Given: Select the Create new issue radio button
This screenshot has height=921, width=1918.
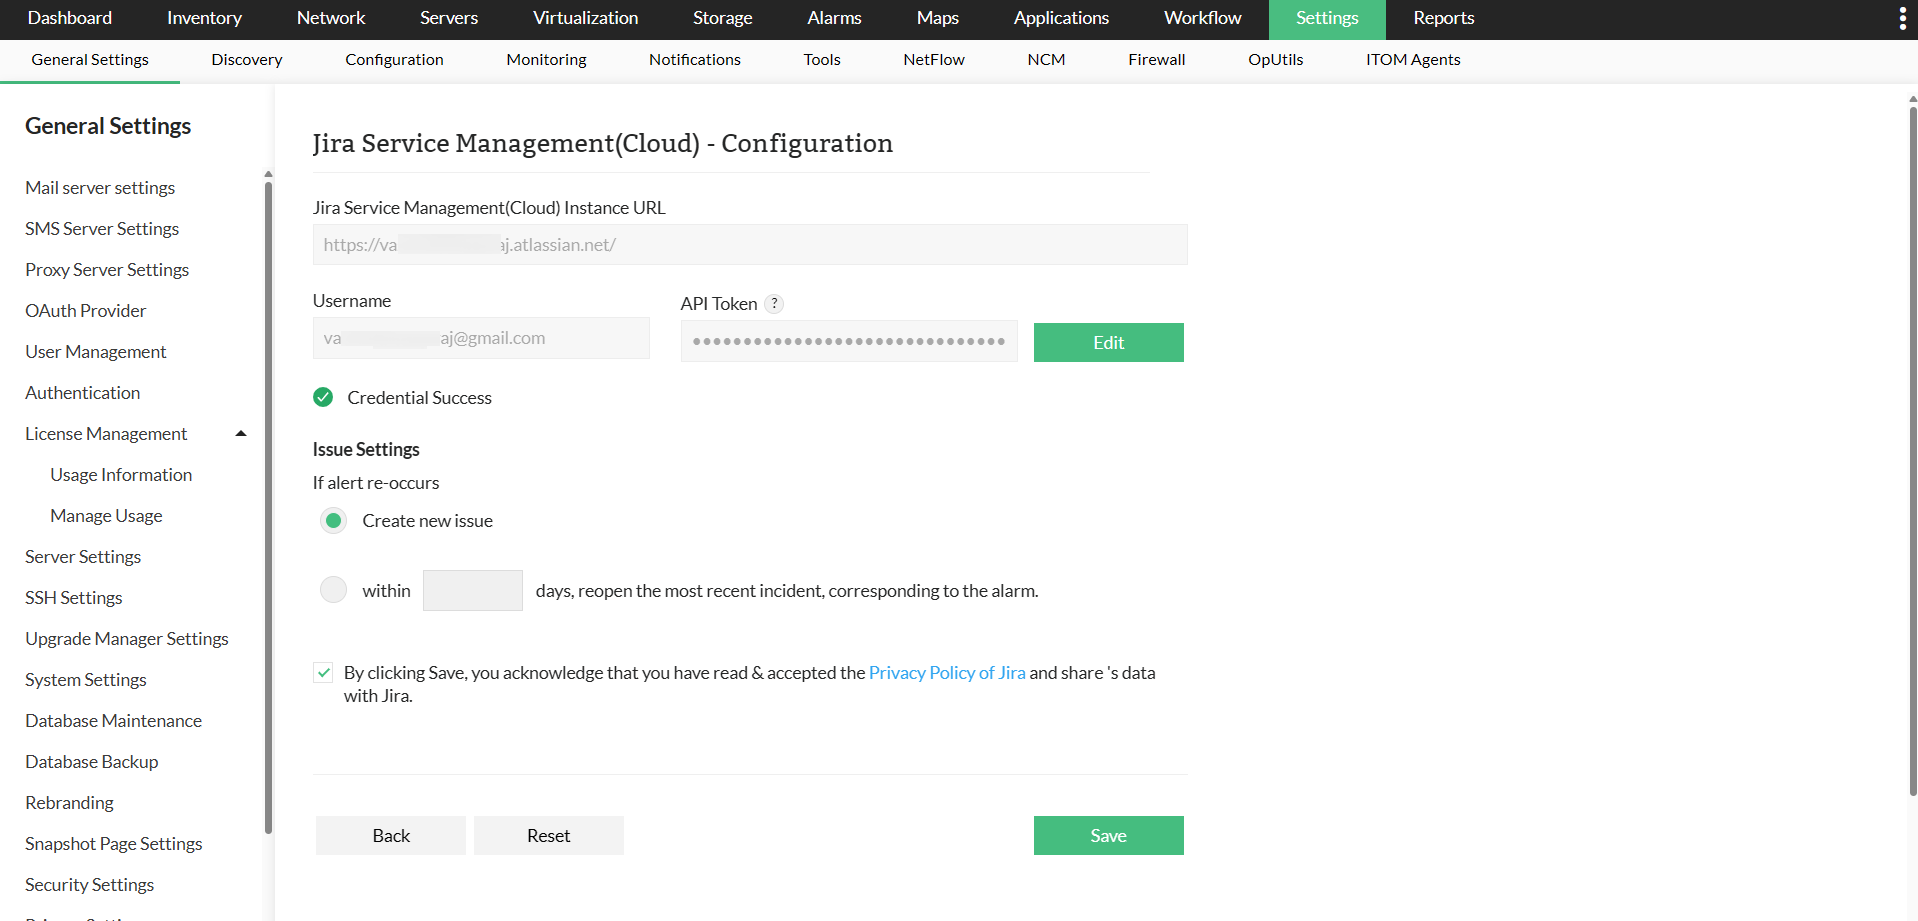Looking at the screenshot, I should [x=333, y=520].
